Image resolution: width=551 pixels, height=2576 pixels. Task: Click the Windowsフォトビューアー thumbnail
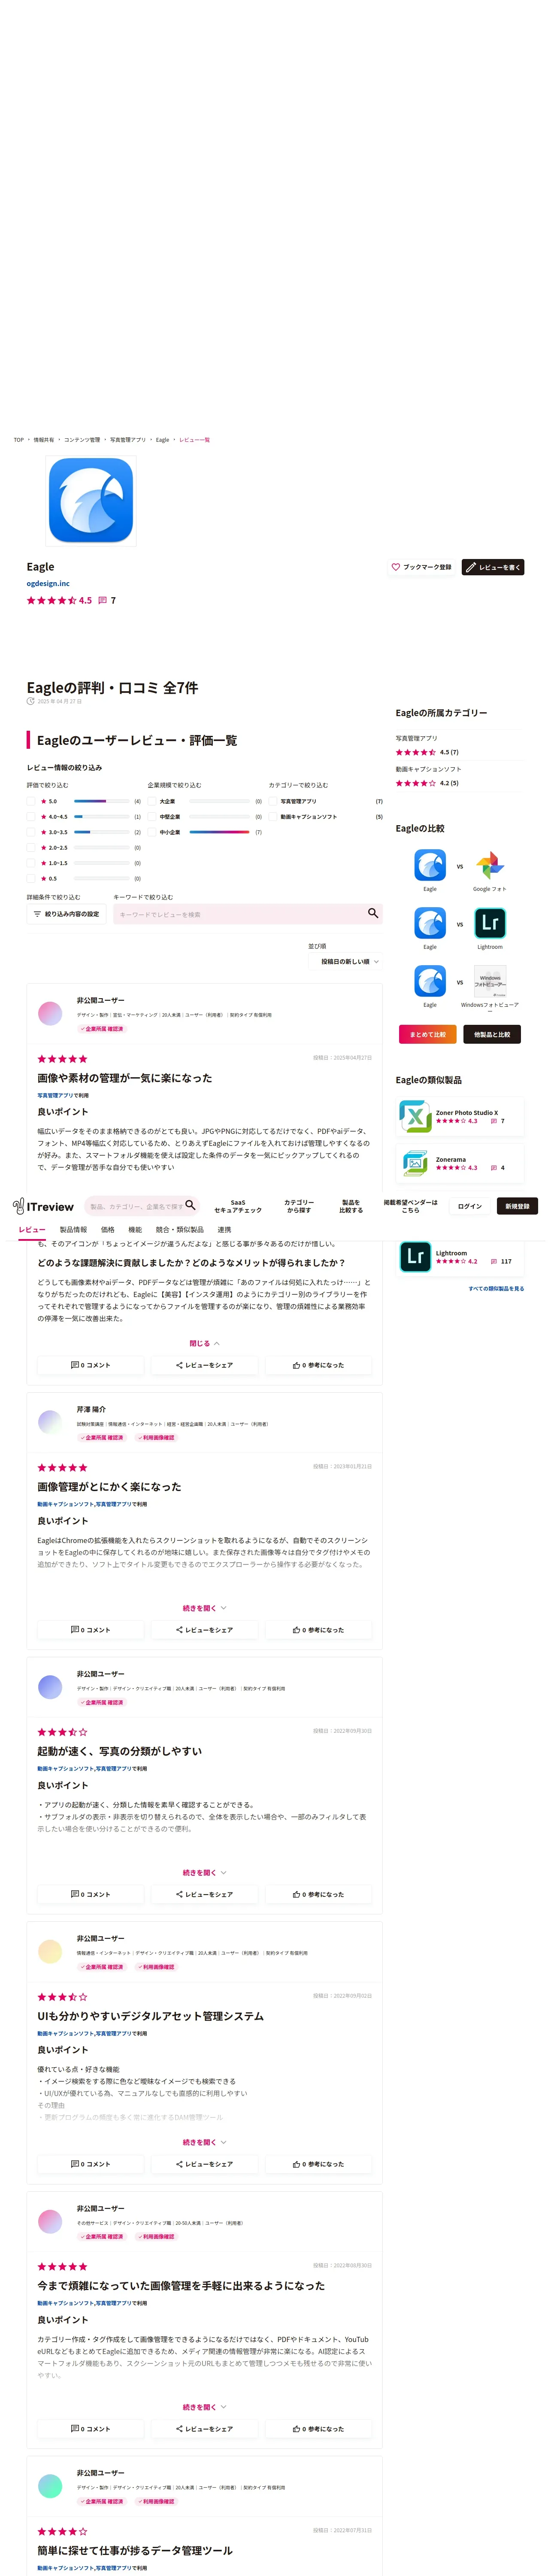(x=490, y=981)
